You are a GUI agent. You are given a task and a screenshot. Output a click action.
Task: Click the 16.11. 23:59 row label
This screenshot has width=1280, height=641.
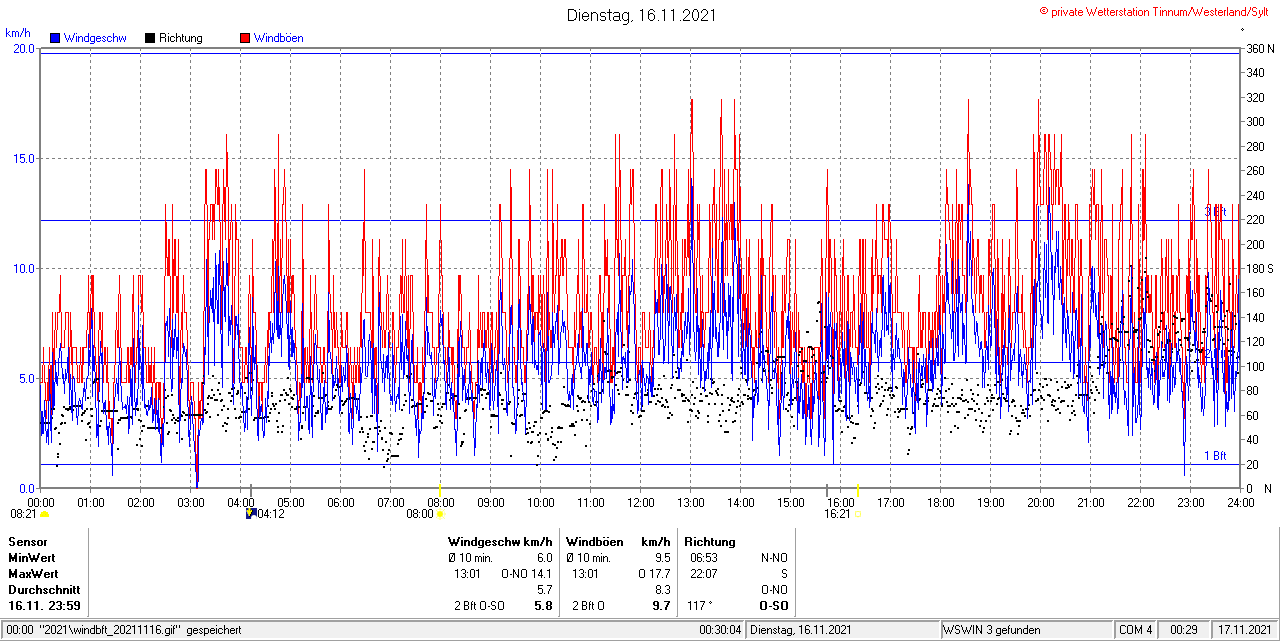coord(44,606)
